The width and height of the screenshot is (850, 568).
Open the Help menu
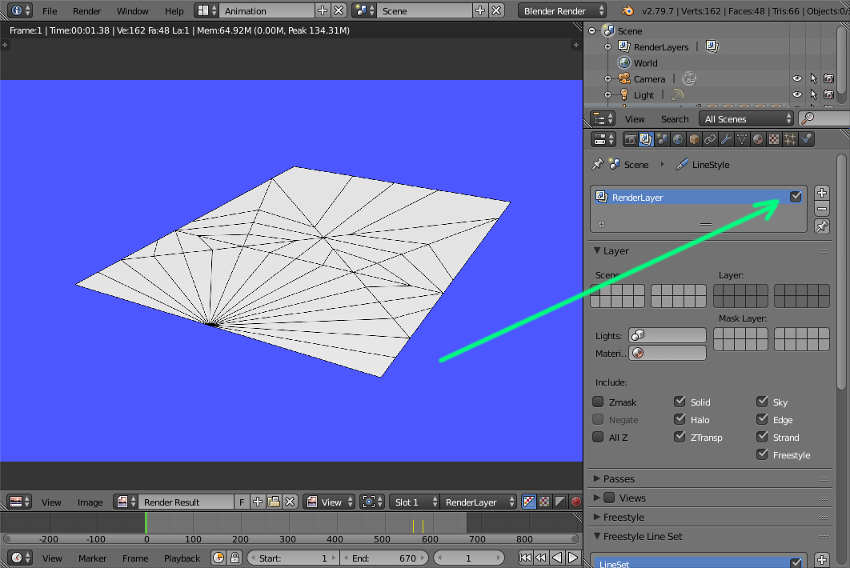pos(174,11)
